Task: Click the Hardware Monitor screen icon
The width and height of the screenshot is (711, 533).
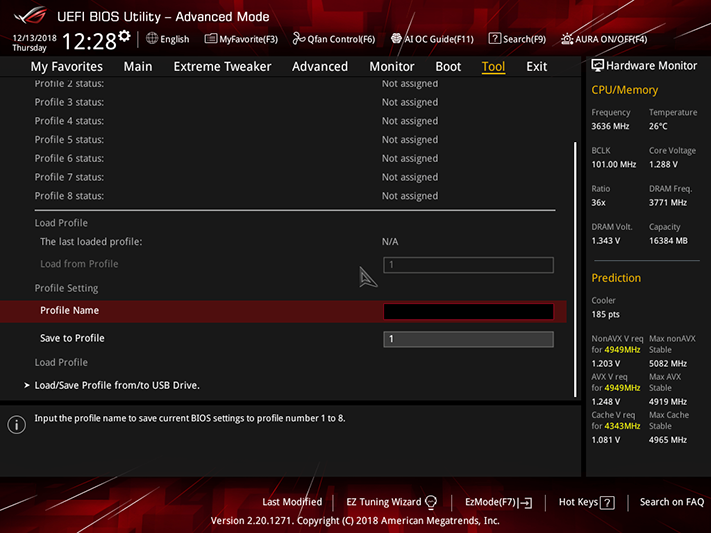Action: (598, 66)
